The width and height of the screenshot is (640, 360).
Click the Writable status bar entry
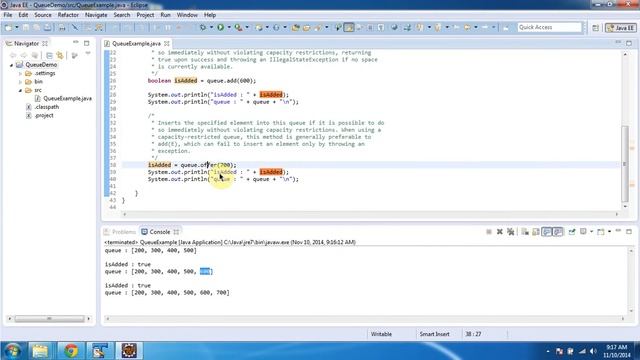pos(381,334)
